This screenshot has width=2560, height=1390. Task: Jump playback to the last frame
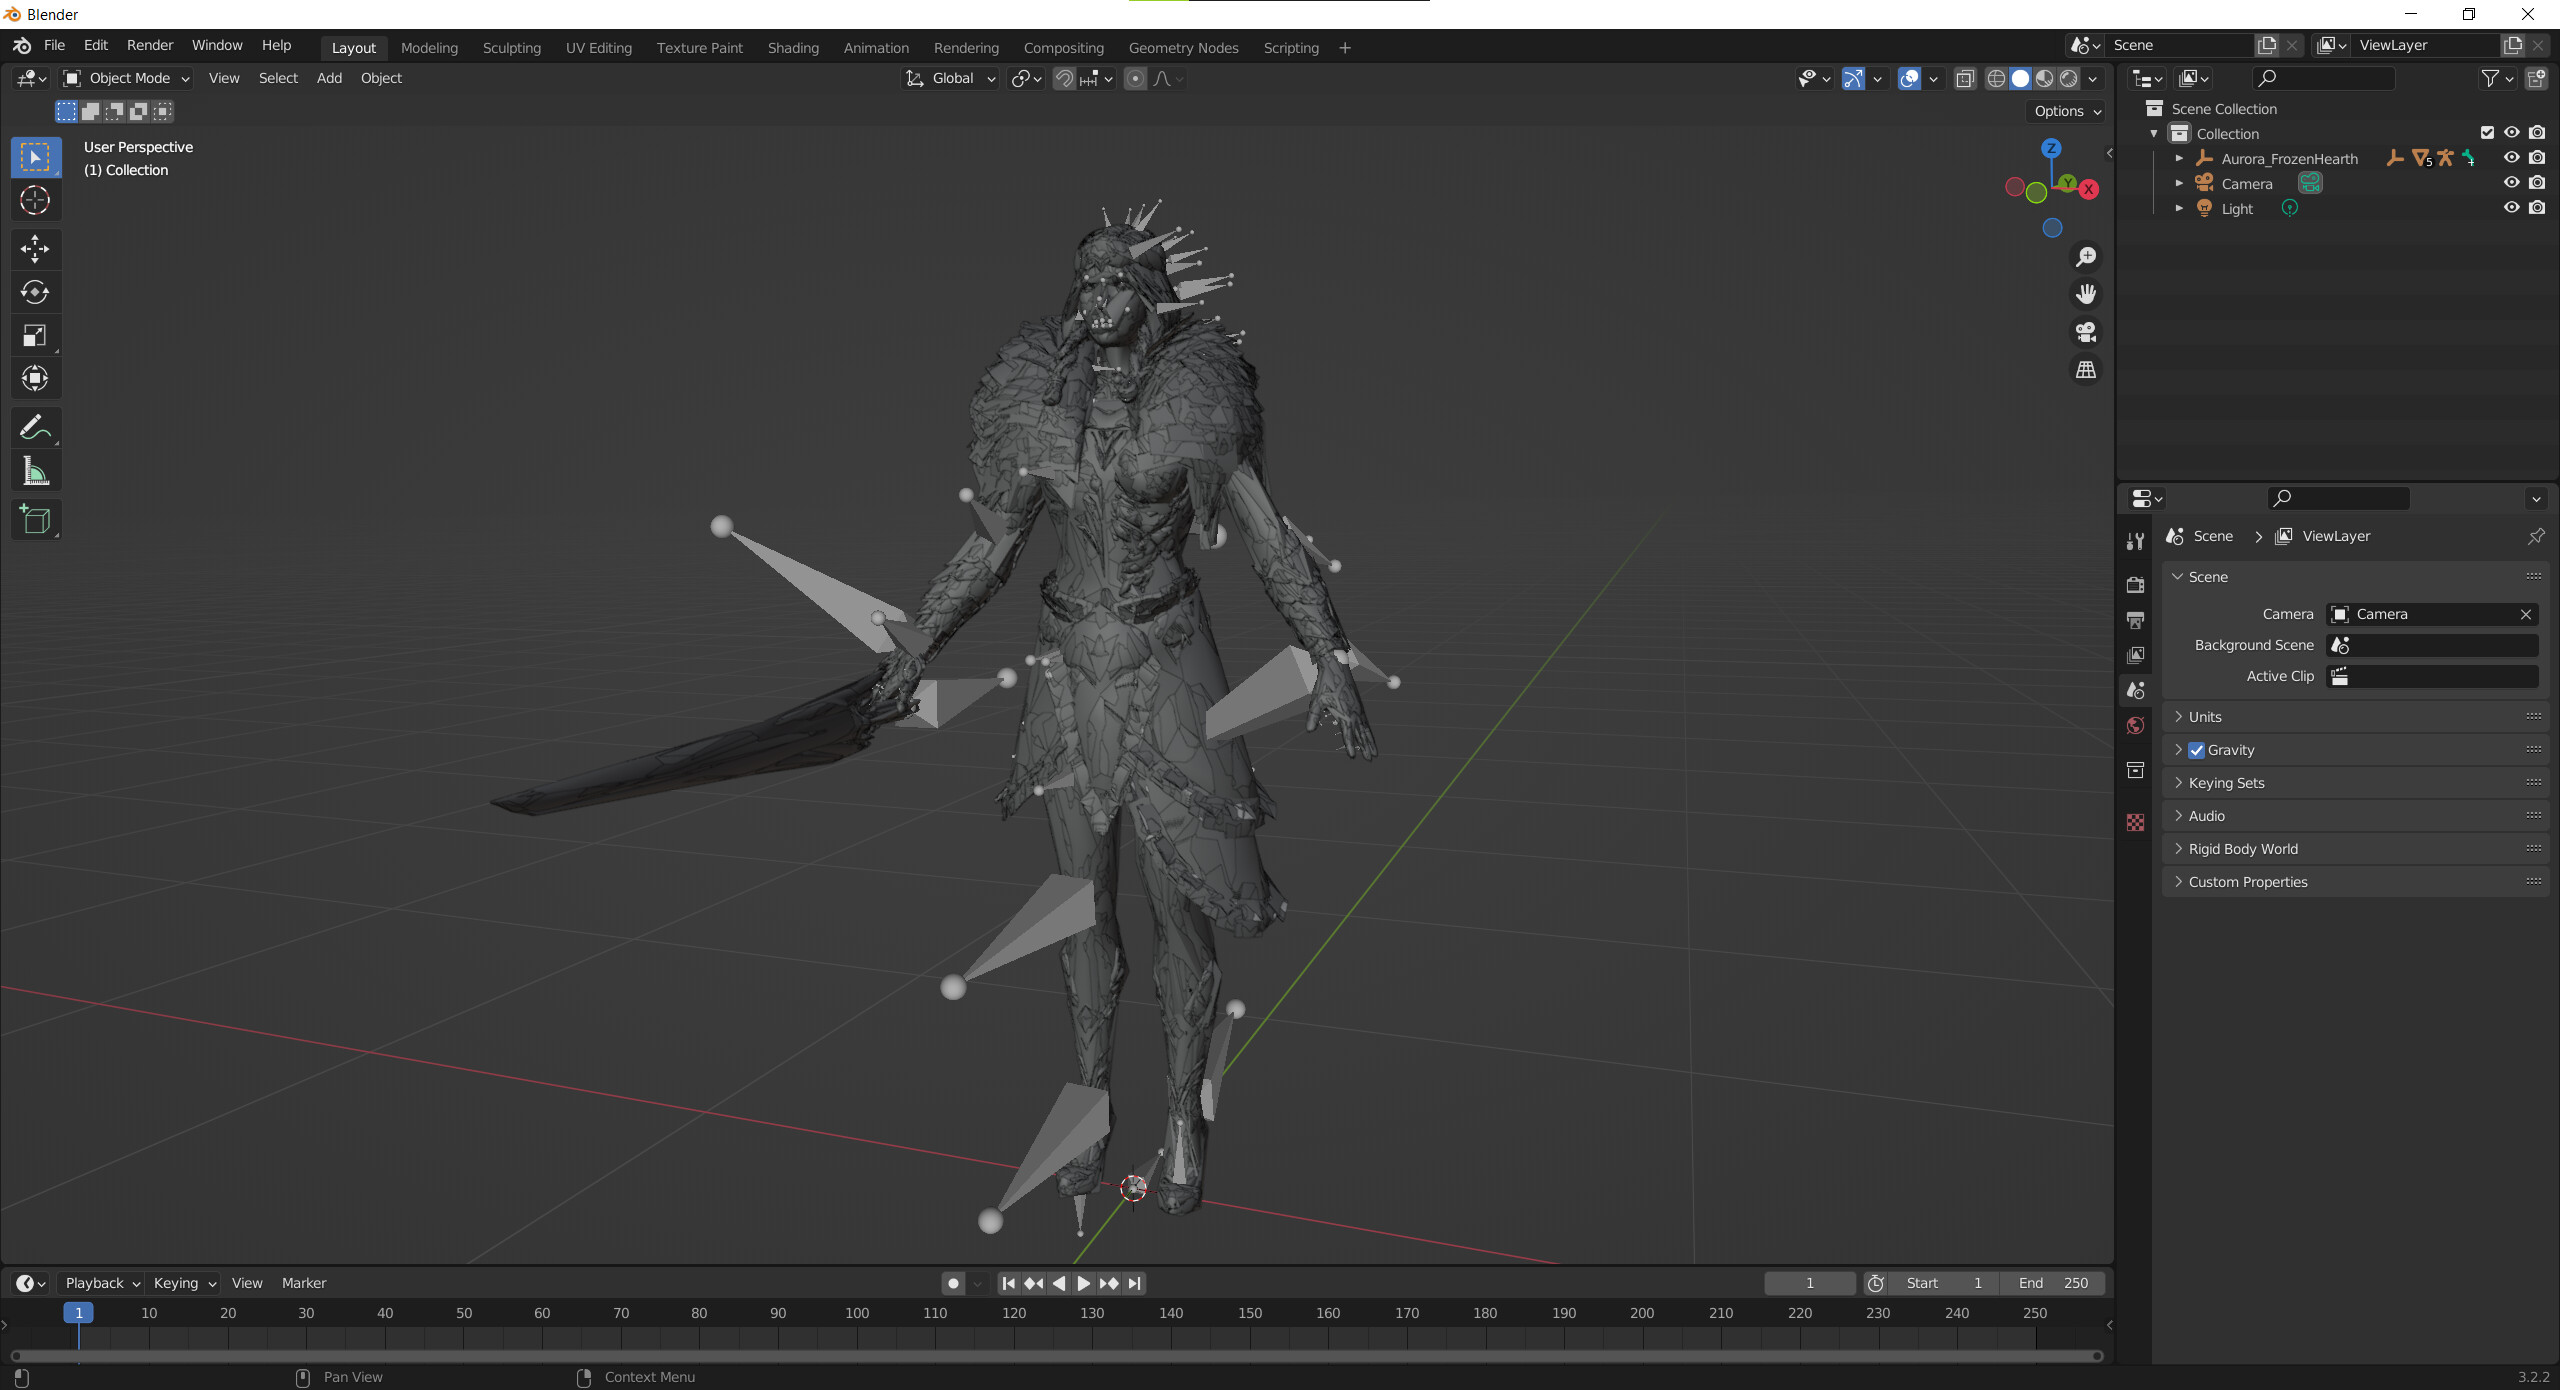1133,1283
